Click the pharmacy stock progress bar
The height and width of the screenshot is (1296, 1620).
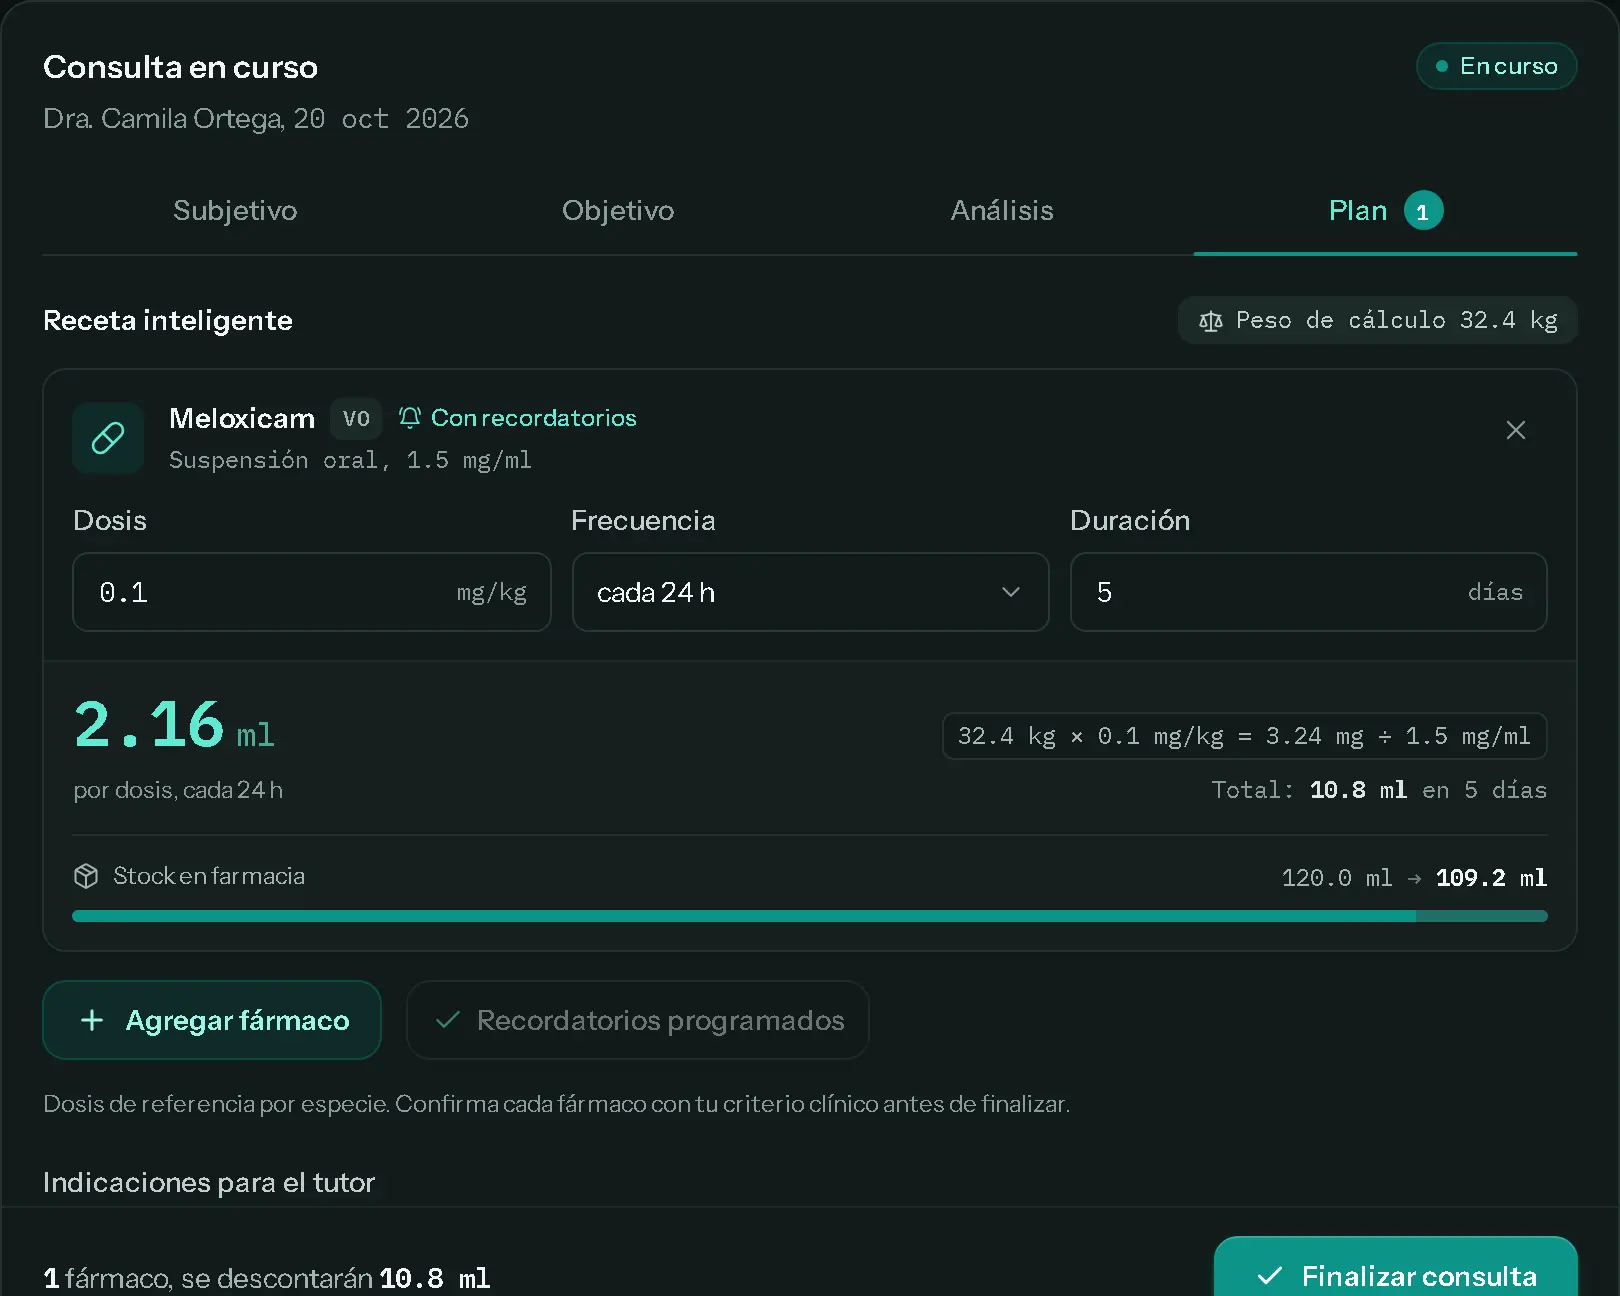(810, 916)
